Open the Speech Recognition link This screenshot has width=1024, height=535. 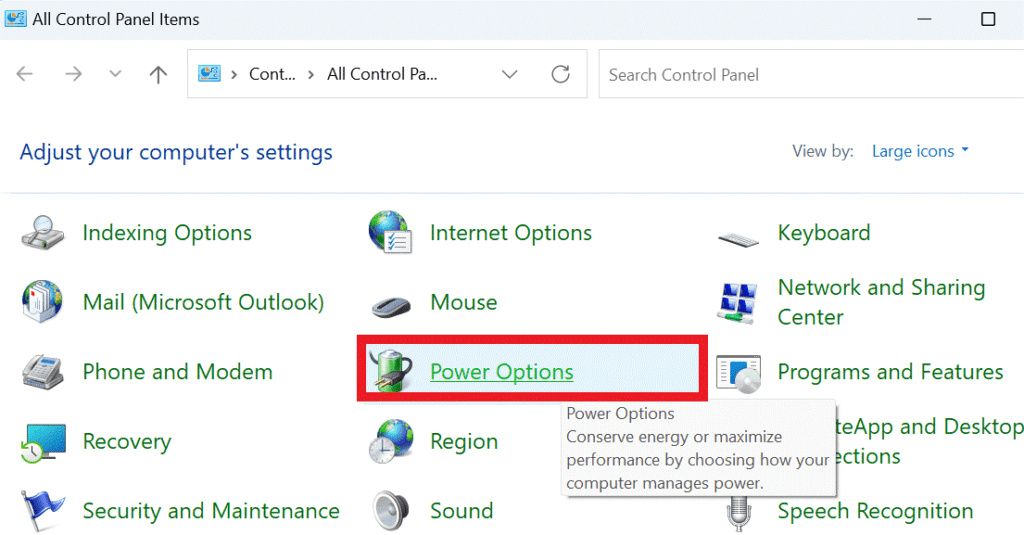click(875, 511)
